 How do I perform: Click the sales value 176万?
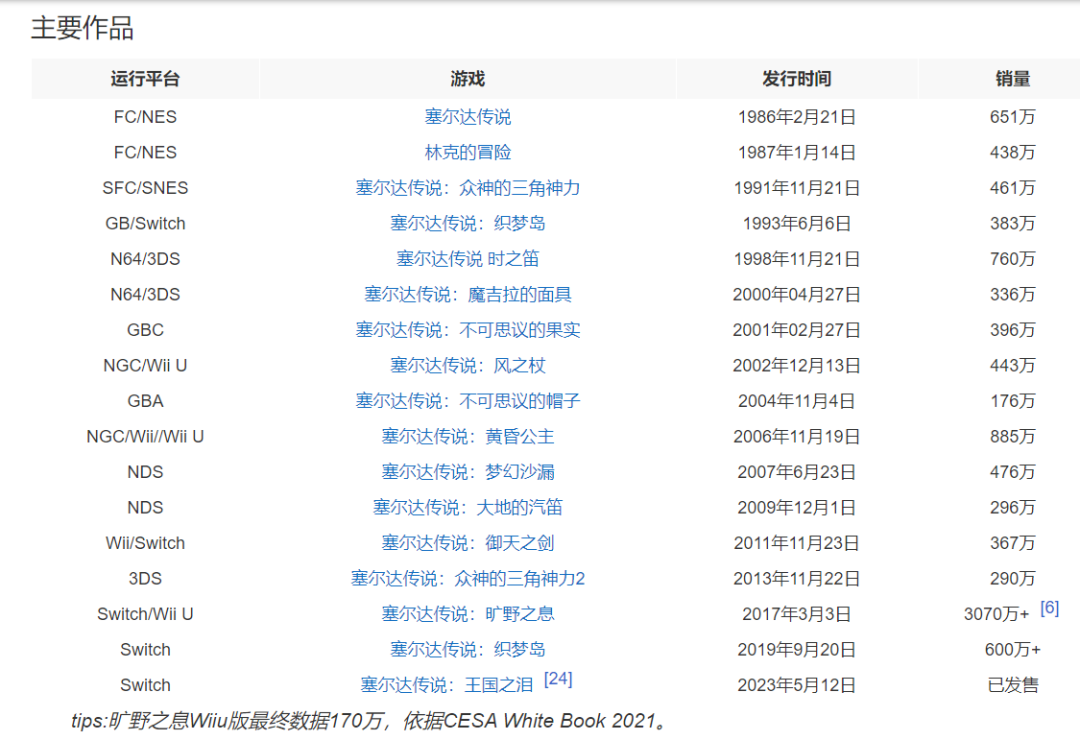[x=1012, y=400]
